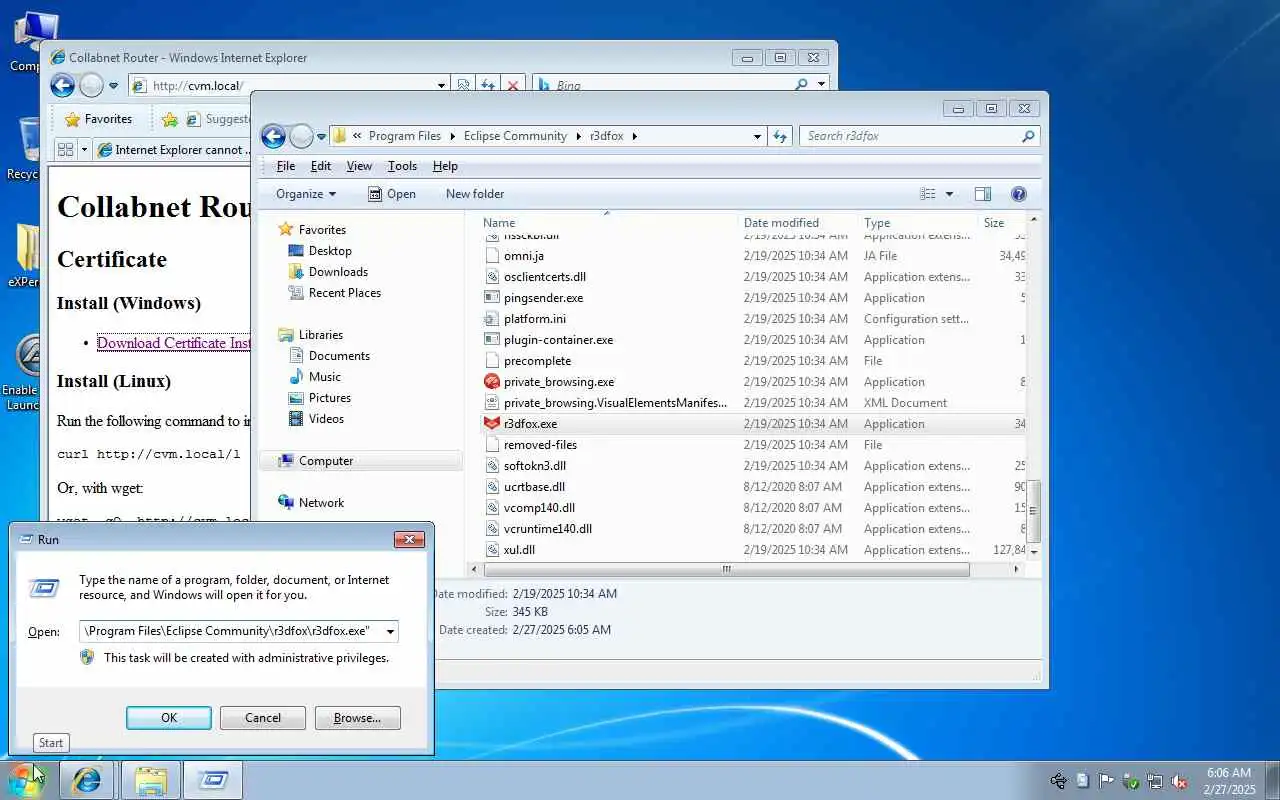Click the Explorer Back navigation button
This screenshot has width=1280, height=800.
click(x=273, y=136)
